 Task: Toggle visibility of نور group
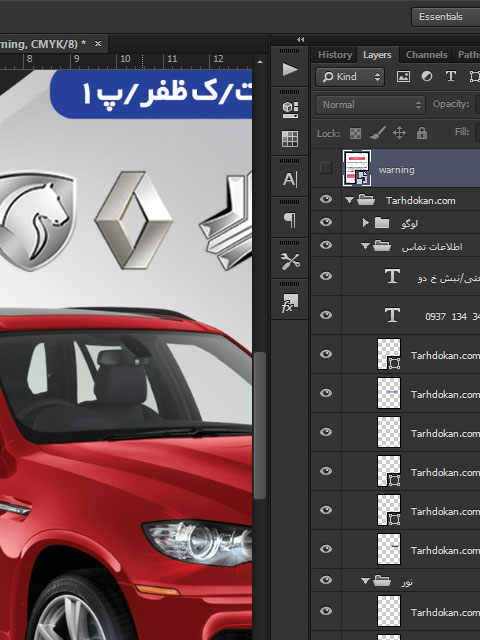click(x=326, y=580)
